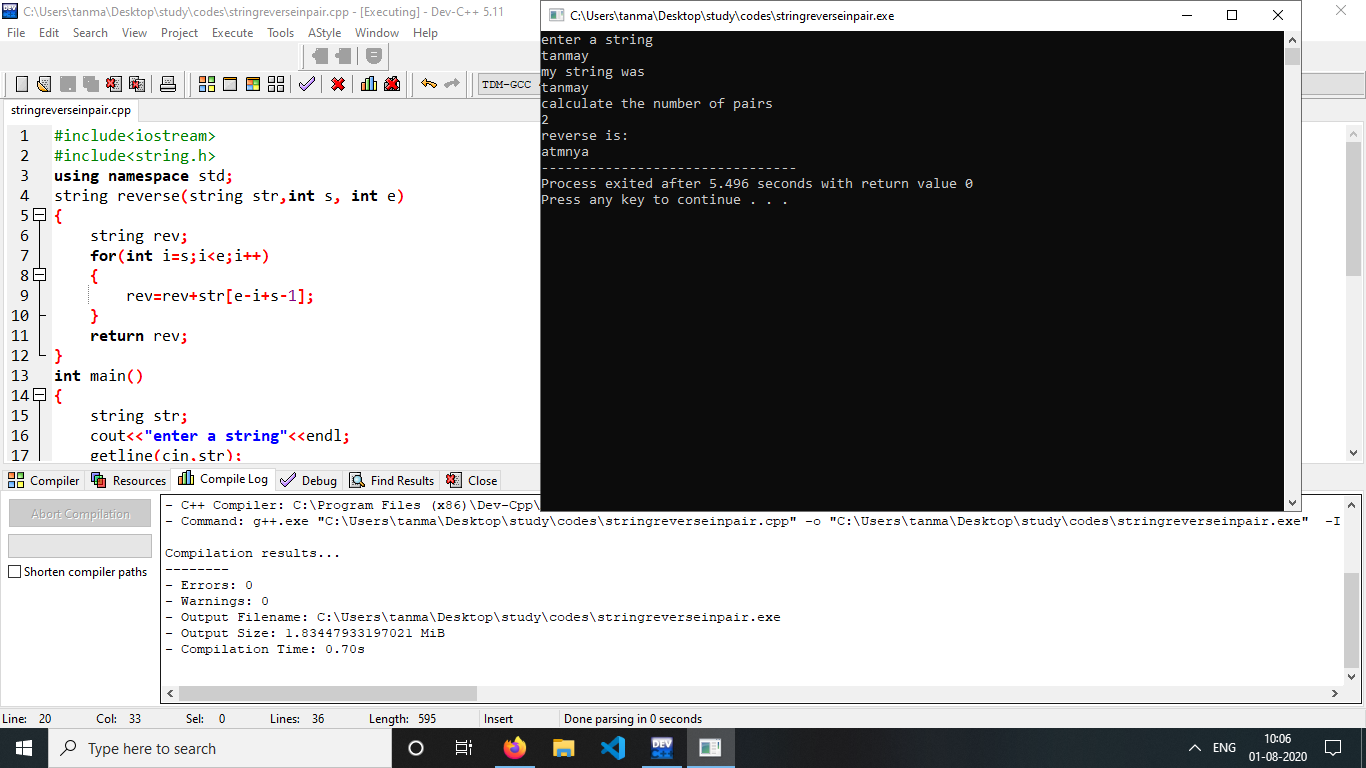Collapse the code fold at line 8
This screenshot has height=768, width=1366.
40,275
